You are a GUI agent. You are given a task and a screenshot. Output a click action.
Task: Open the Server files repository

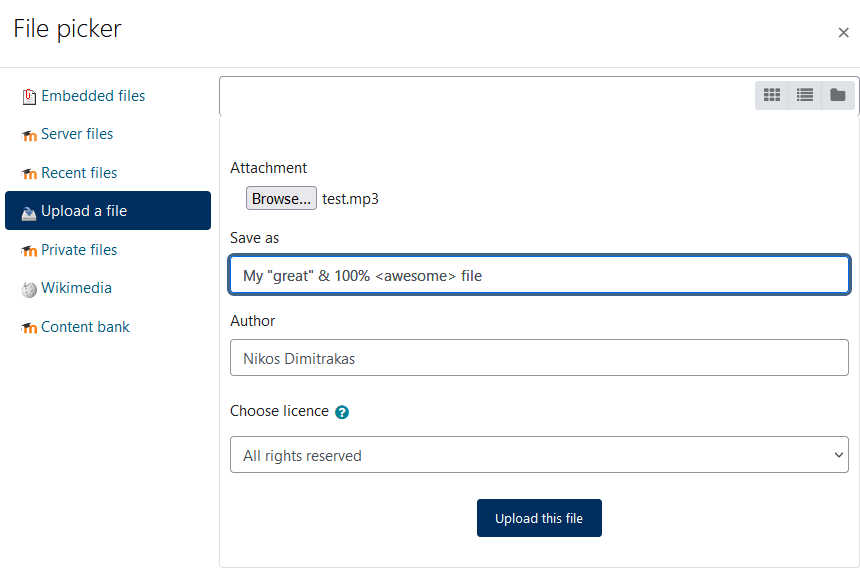77,134
